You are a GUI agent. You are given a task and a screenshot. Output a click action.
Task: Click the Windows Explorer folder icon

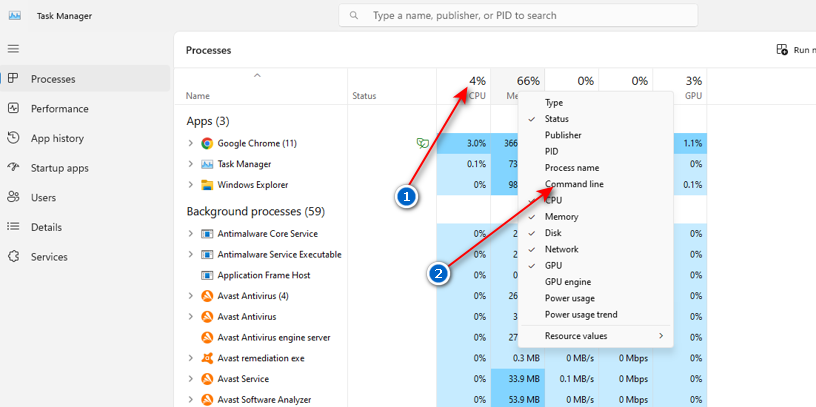pos(207,185)
